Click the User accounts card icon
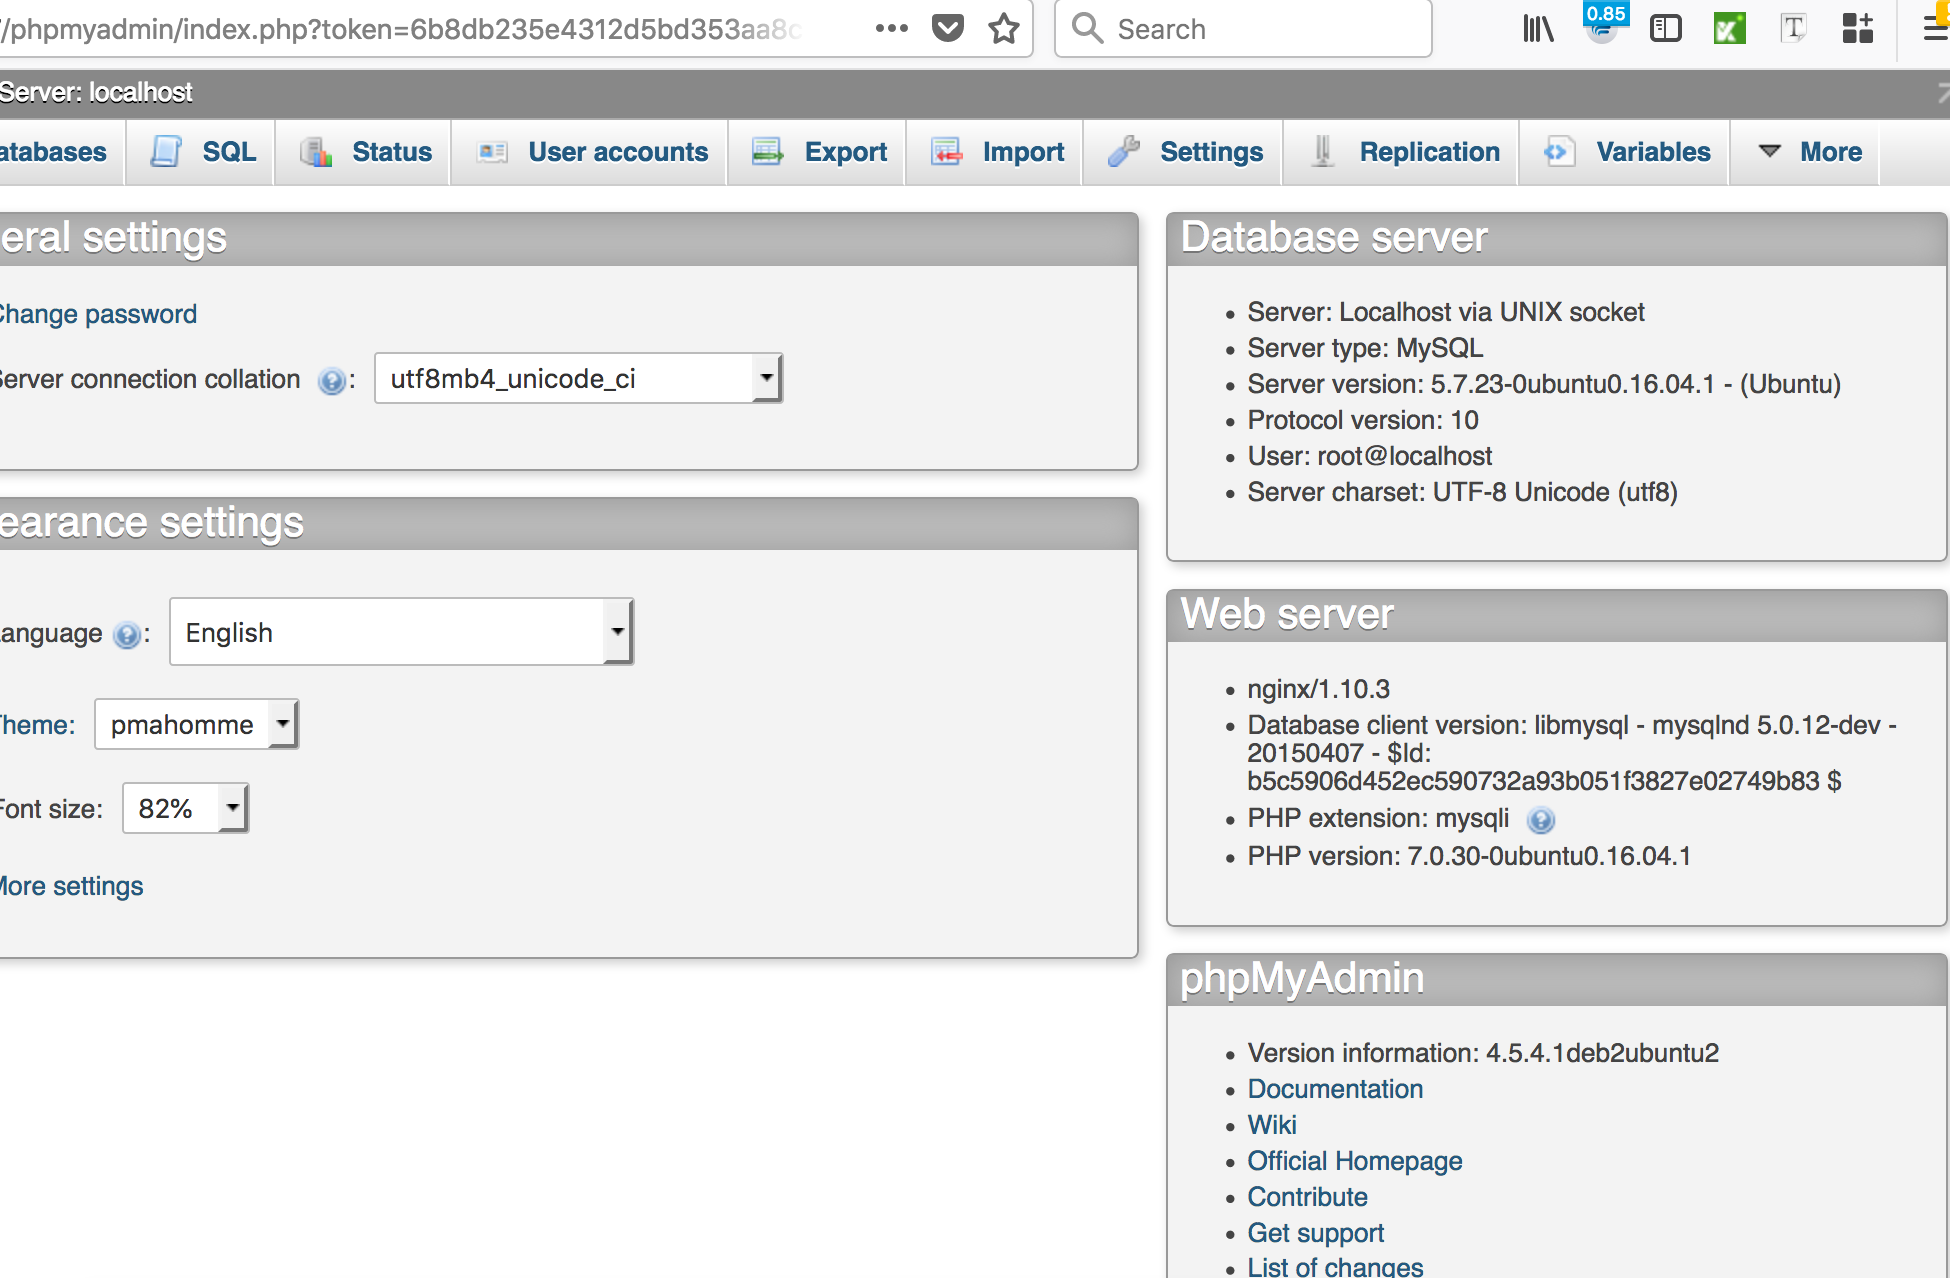Viewport: 1950px width, 1278px height. [x=492, y=152]
